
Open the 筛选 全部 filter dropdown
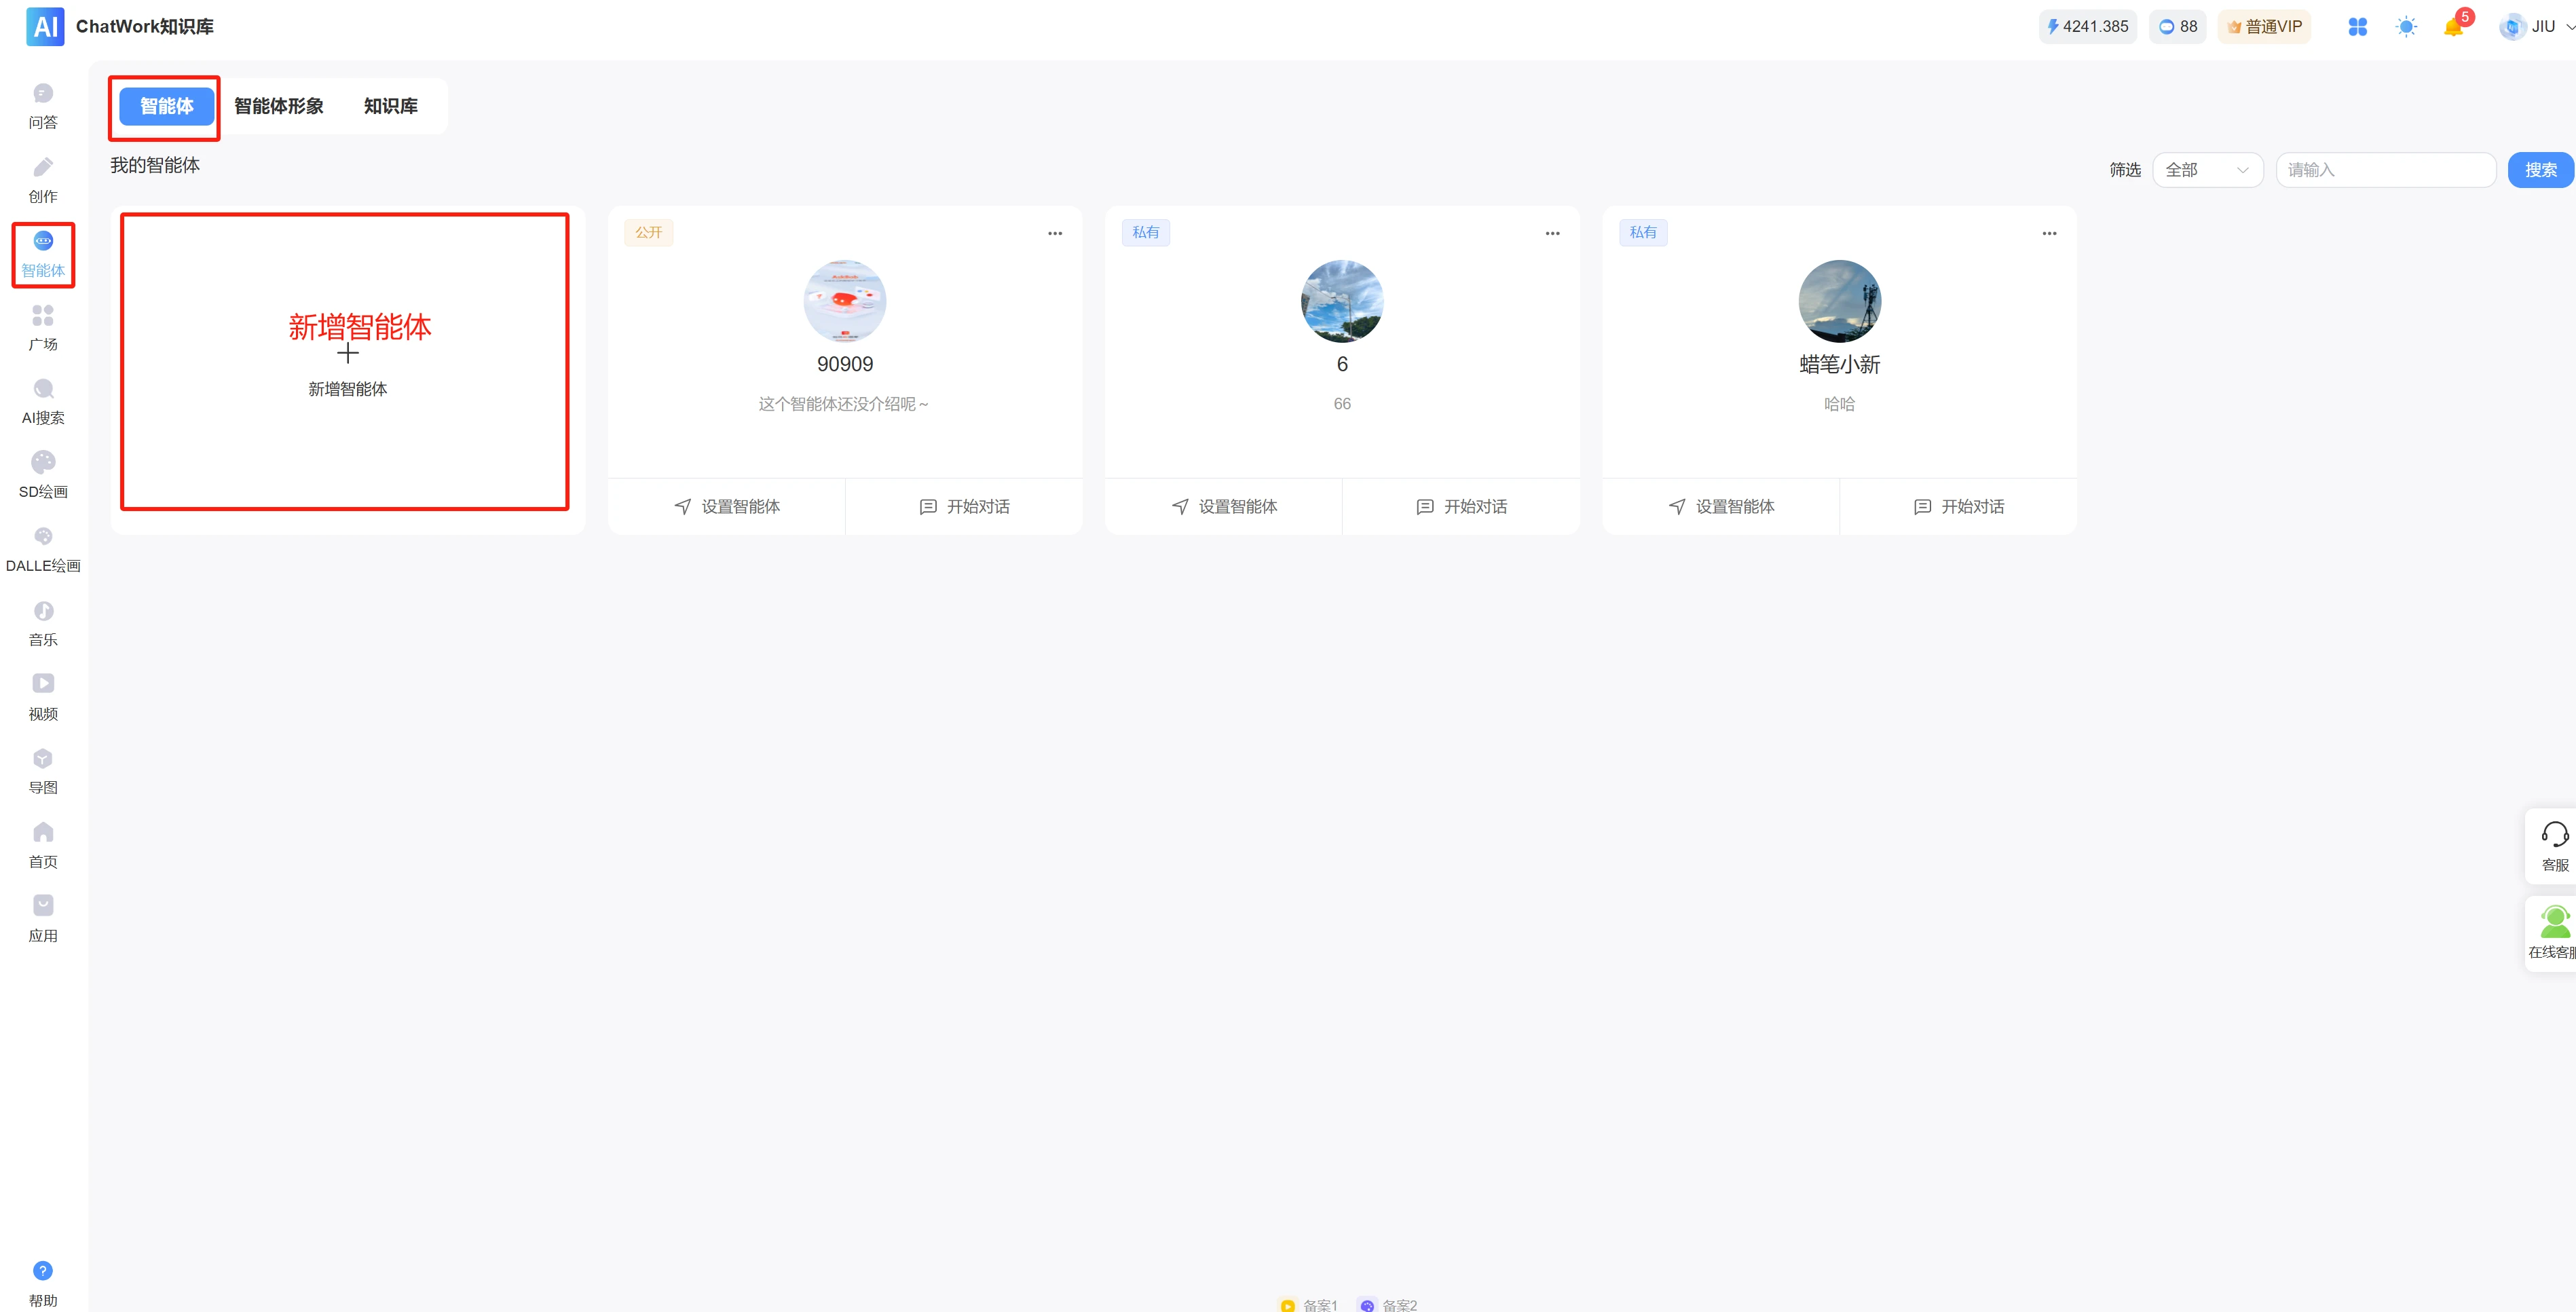click(2208, 169)
